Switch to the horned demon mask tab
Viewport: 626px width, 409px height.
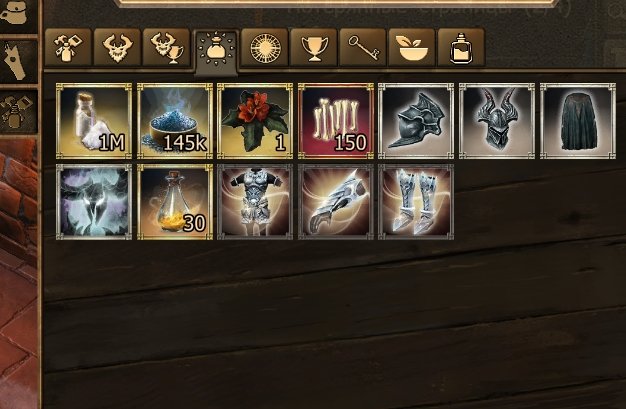117,48
